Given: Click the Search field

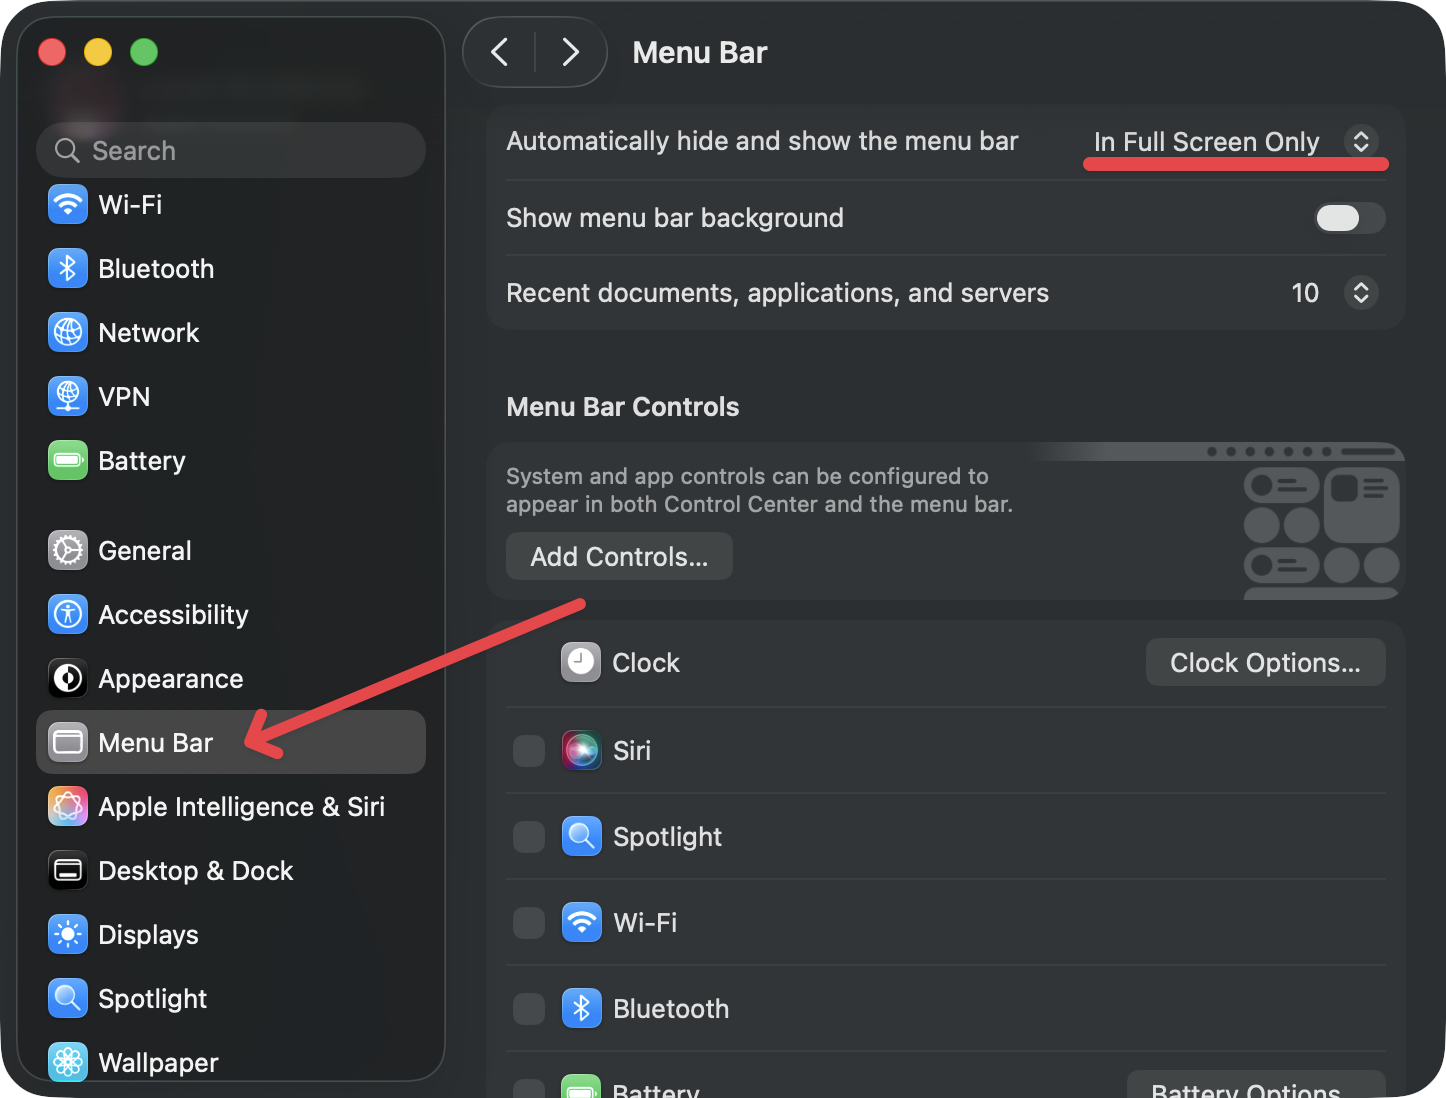Looking at the screenshot, I should click(x=231, y=151).
